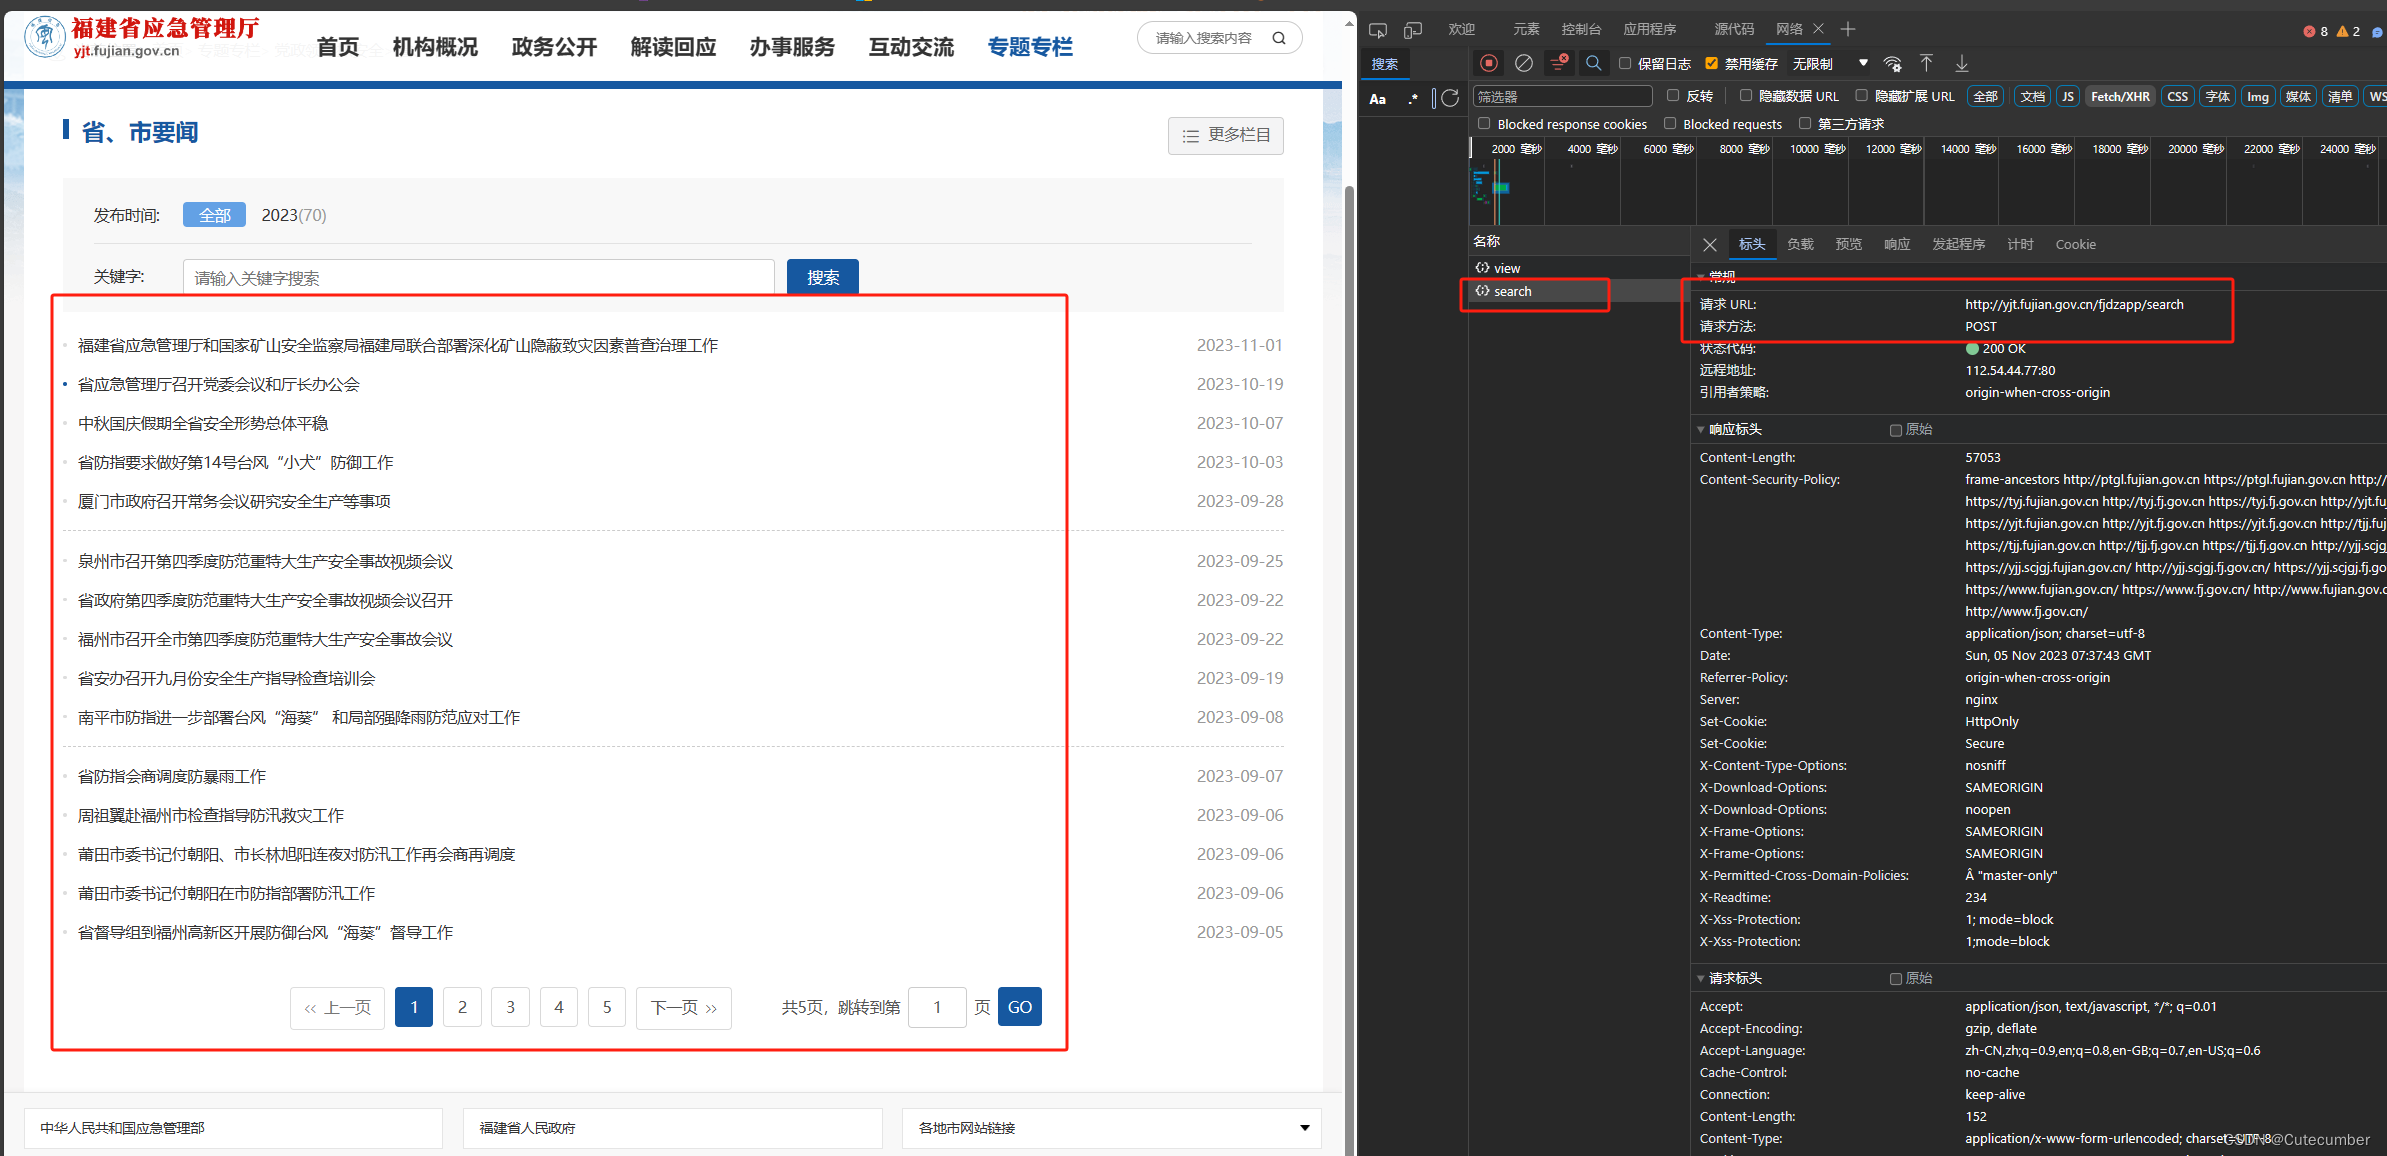
Task: Switch to the 元素 DevTools tab
Action: 1526,29
